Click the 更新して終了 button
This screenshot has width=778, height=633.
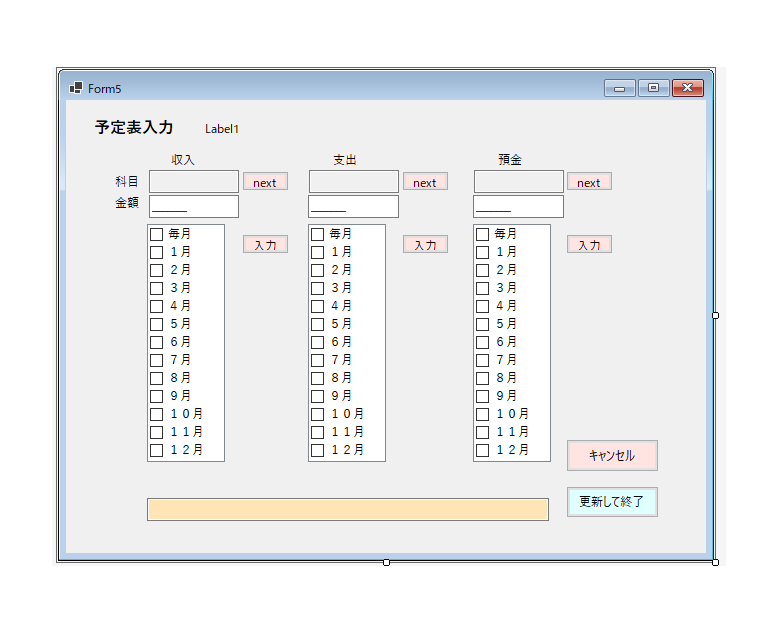click(x=611, y=502)
